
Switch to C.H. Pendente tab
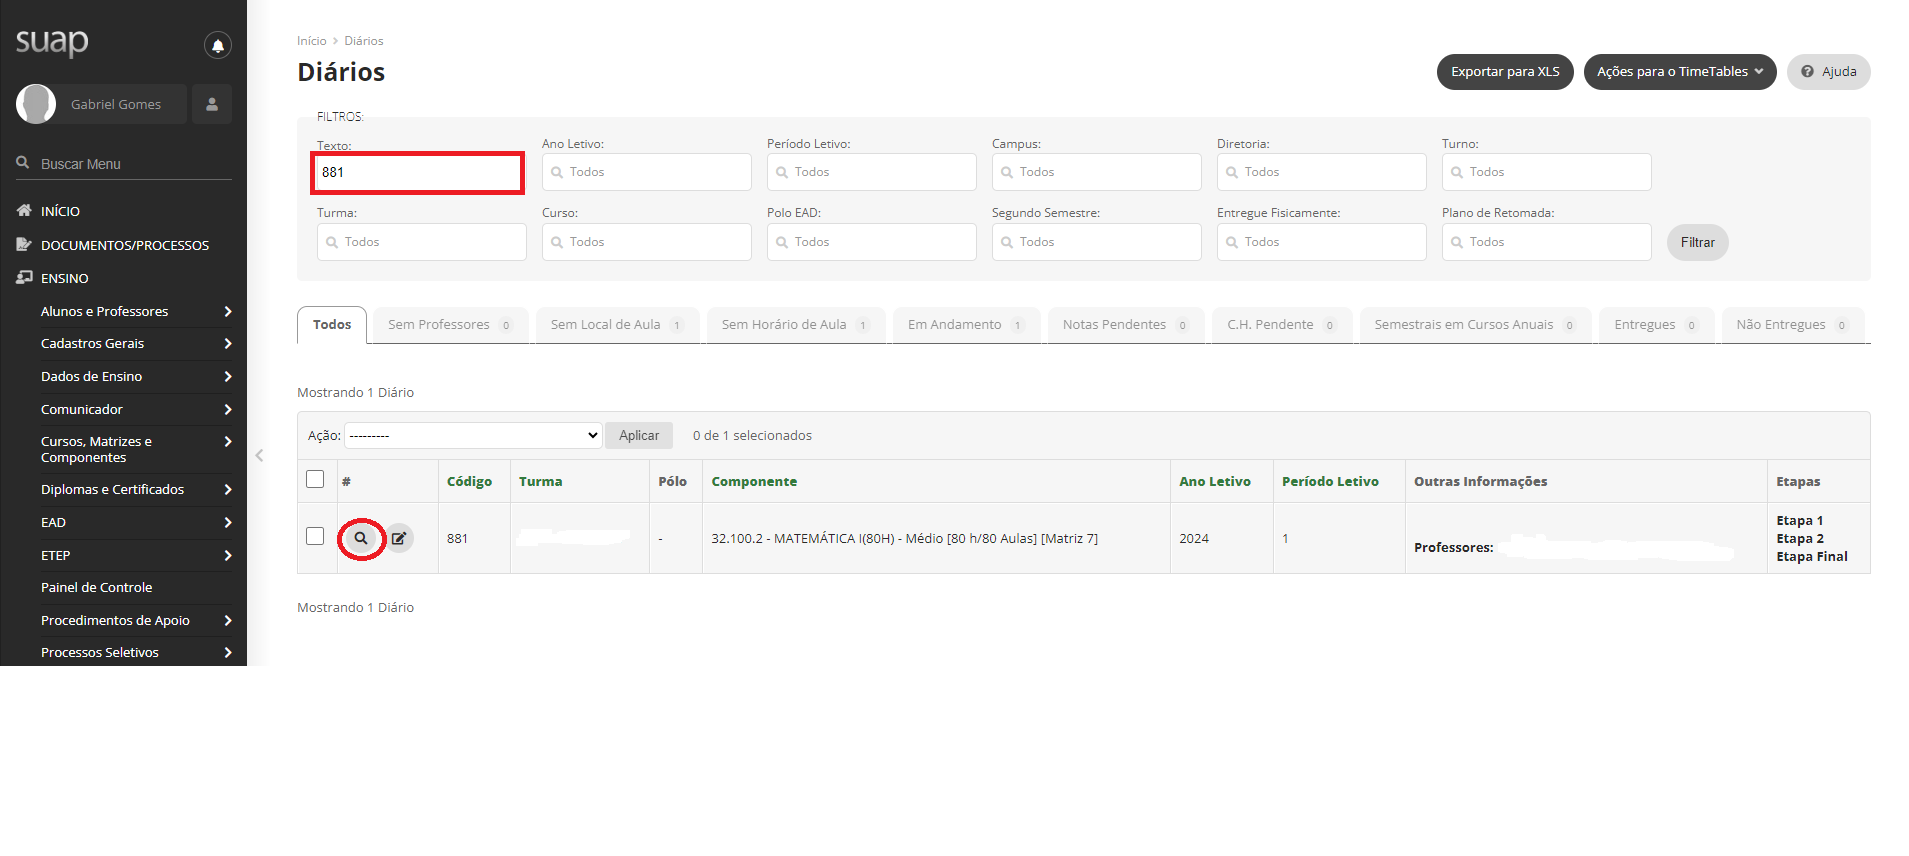click(1282, 325)
